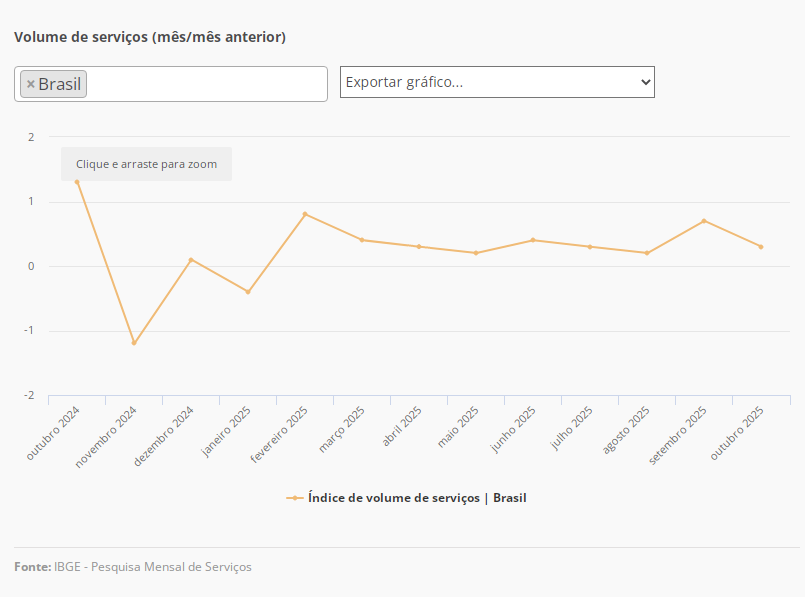Select the junho 2025 data point
This screenshot has width=805, height=597.
click(533, 240)
